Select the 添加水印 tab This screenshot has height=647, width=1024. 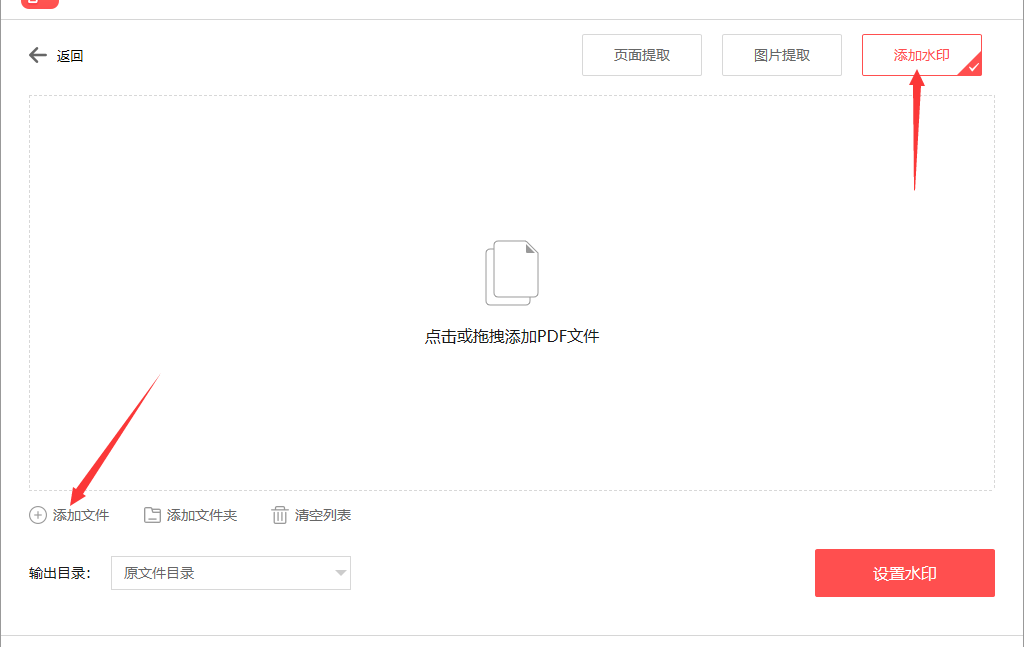[921, 55]
